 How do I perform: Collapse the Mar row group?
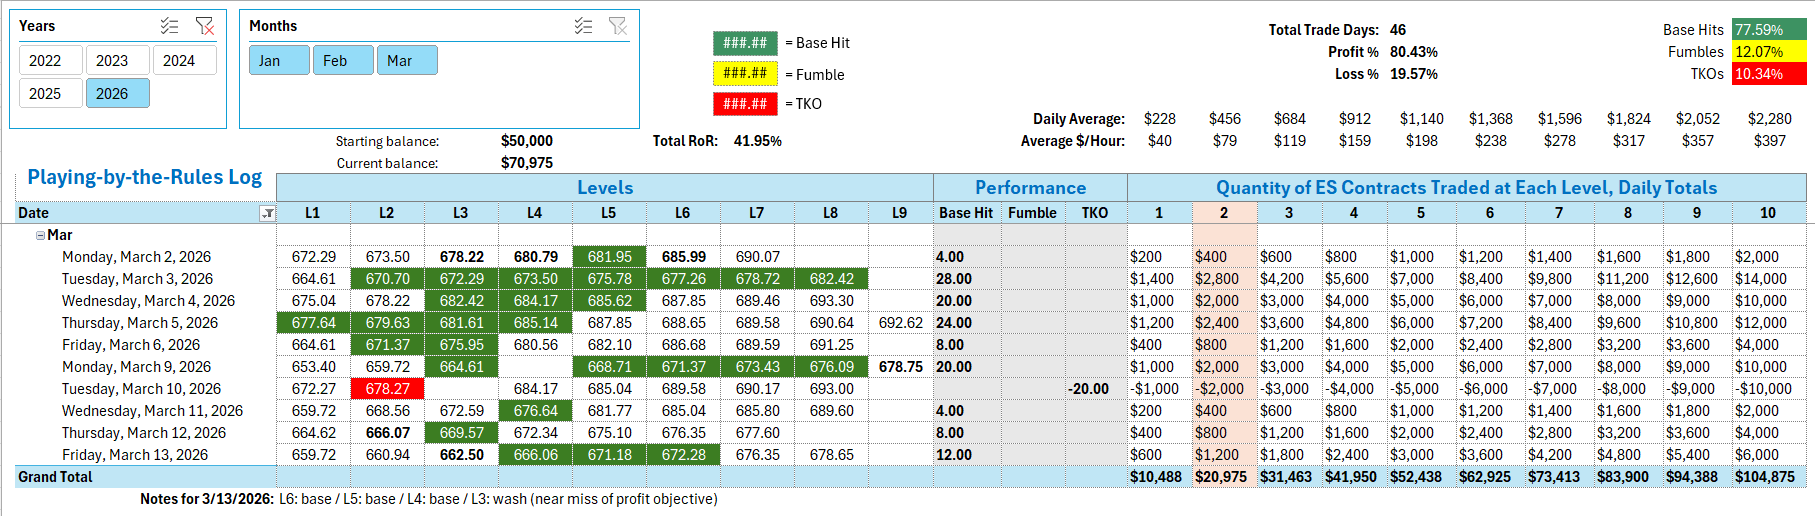point(40,236)
